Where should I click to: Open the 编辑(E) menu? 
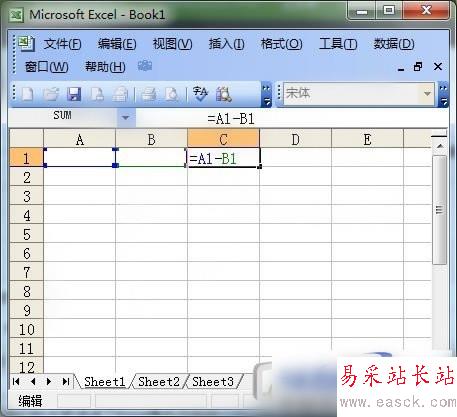point(117,44)
